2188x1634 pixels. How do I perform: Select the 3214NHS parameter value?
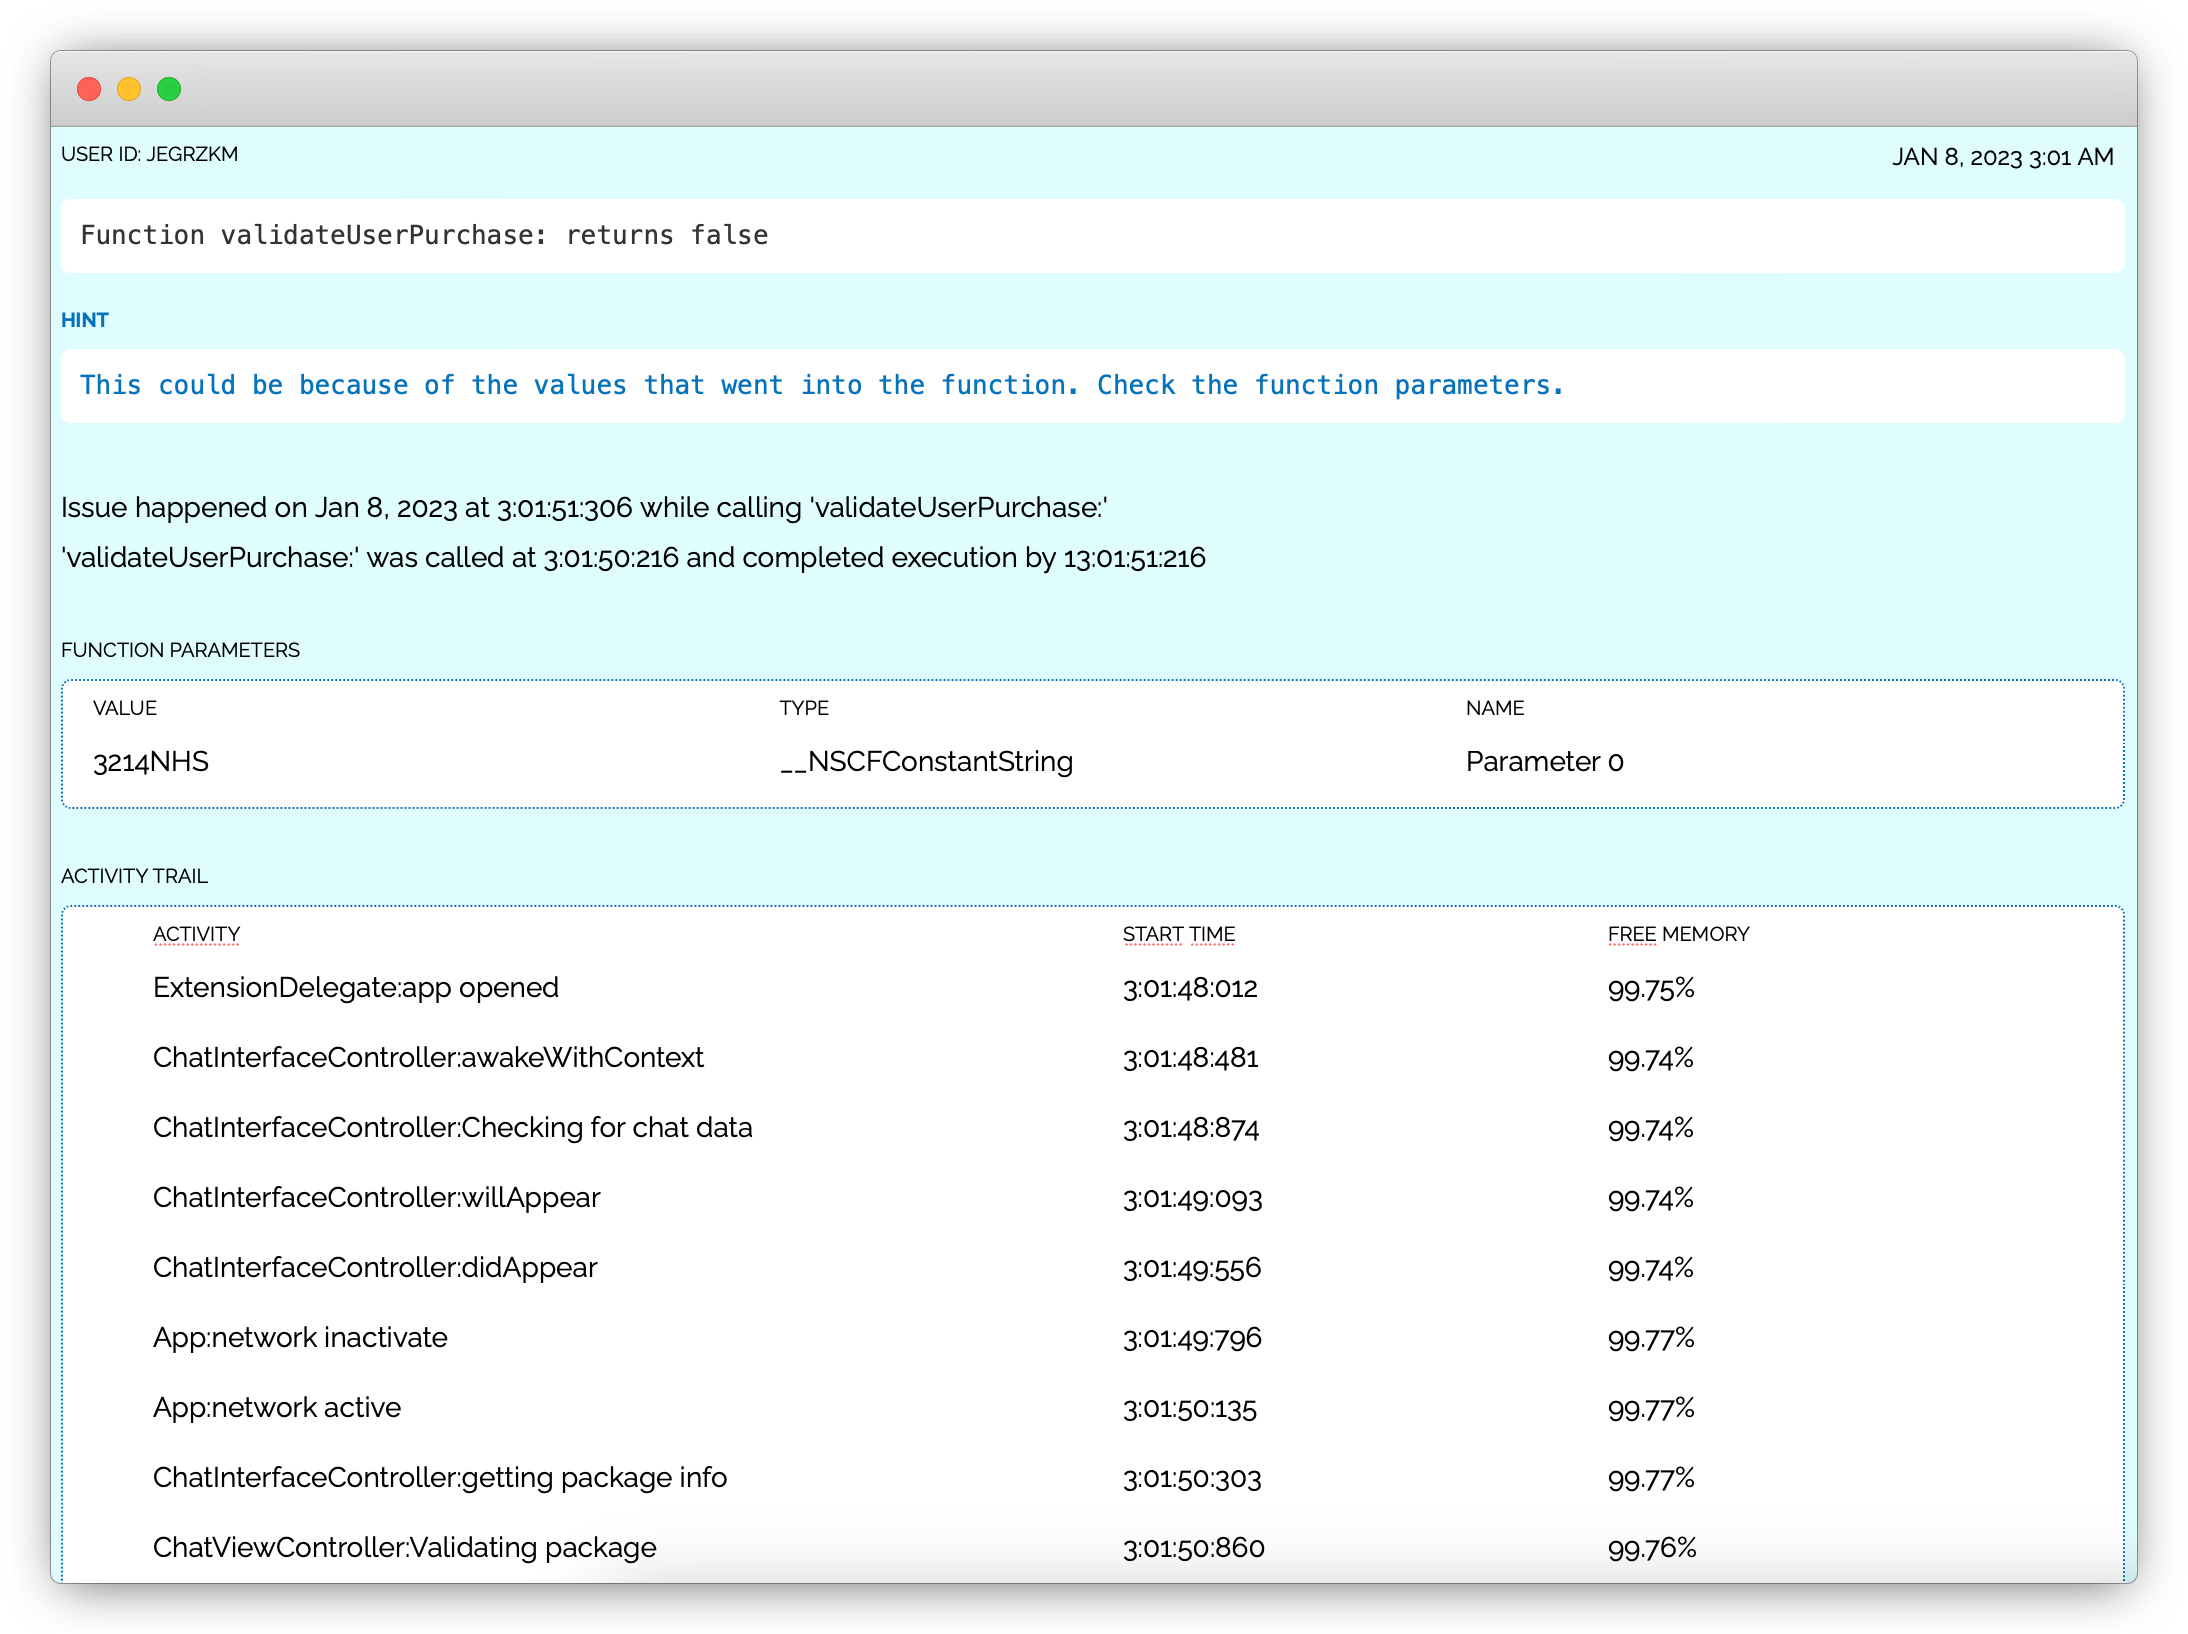(x=151, y=762)
